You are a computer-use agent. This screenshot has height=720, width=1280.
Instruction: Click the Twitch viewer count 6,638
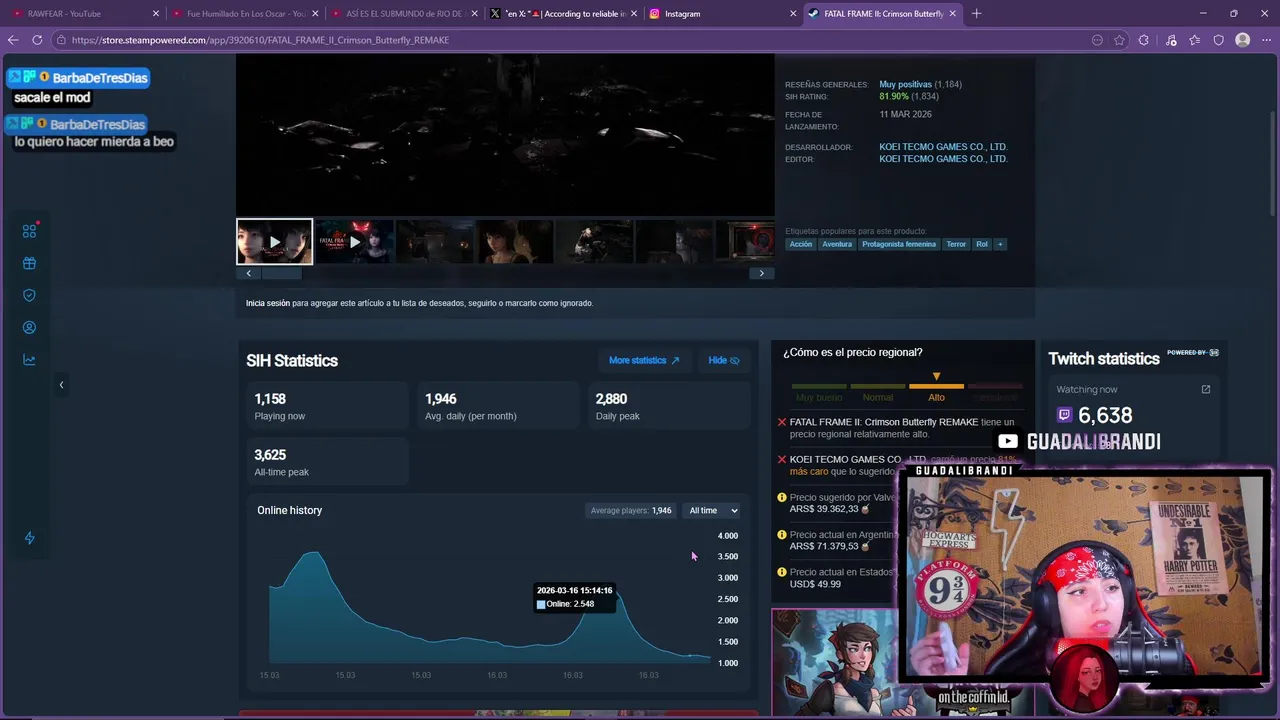coord(1105,415)
